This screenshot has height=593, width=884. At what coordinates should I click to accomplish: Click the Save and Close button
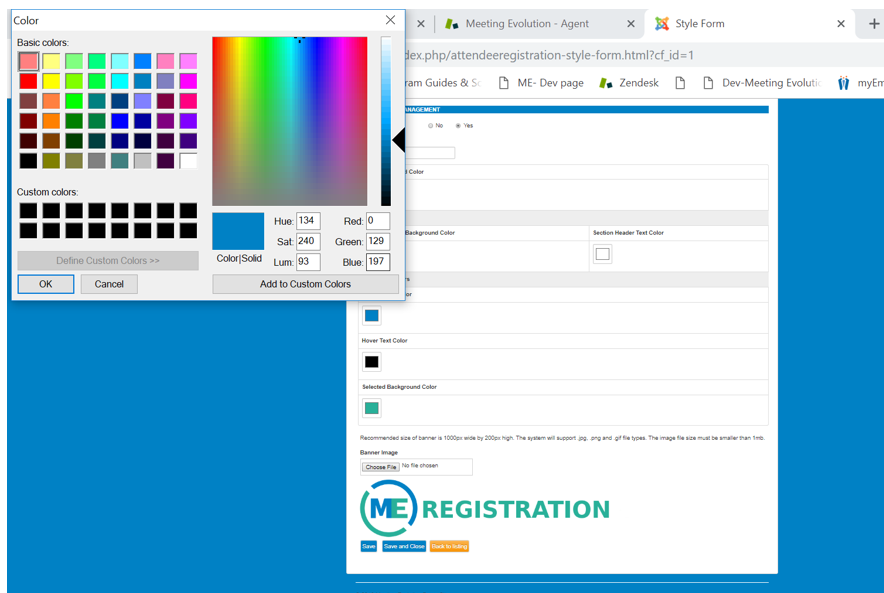coord(404,546)
